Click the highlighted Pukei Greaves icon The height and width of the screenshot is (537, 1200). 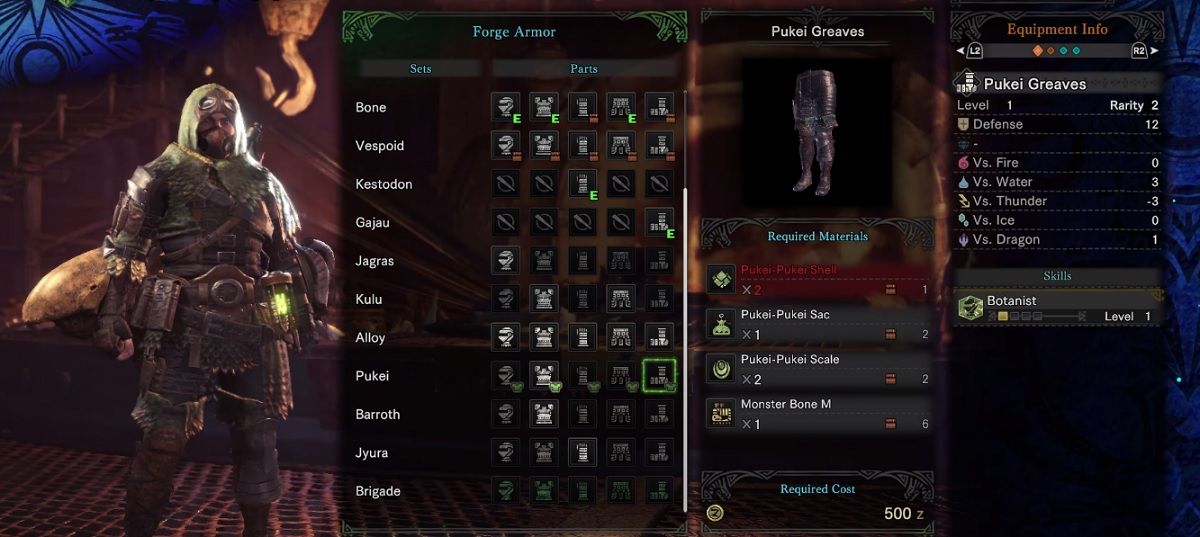click(659, 376)
